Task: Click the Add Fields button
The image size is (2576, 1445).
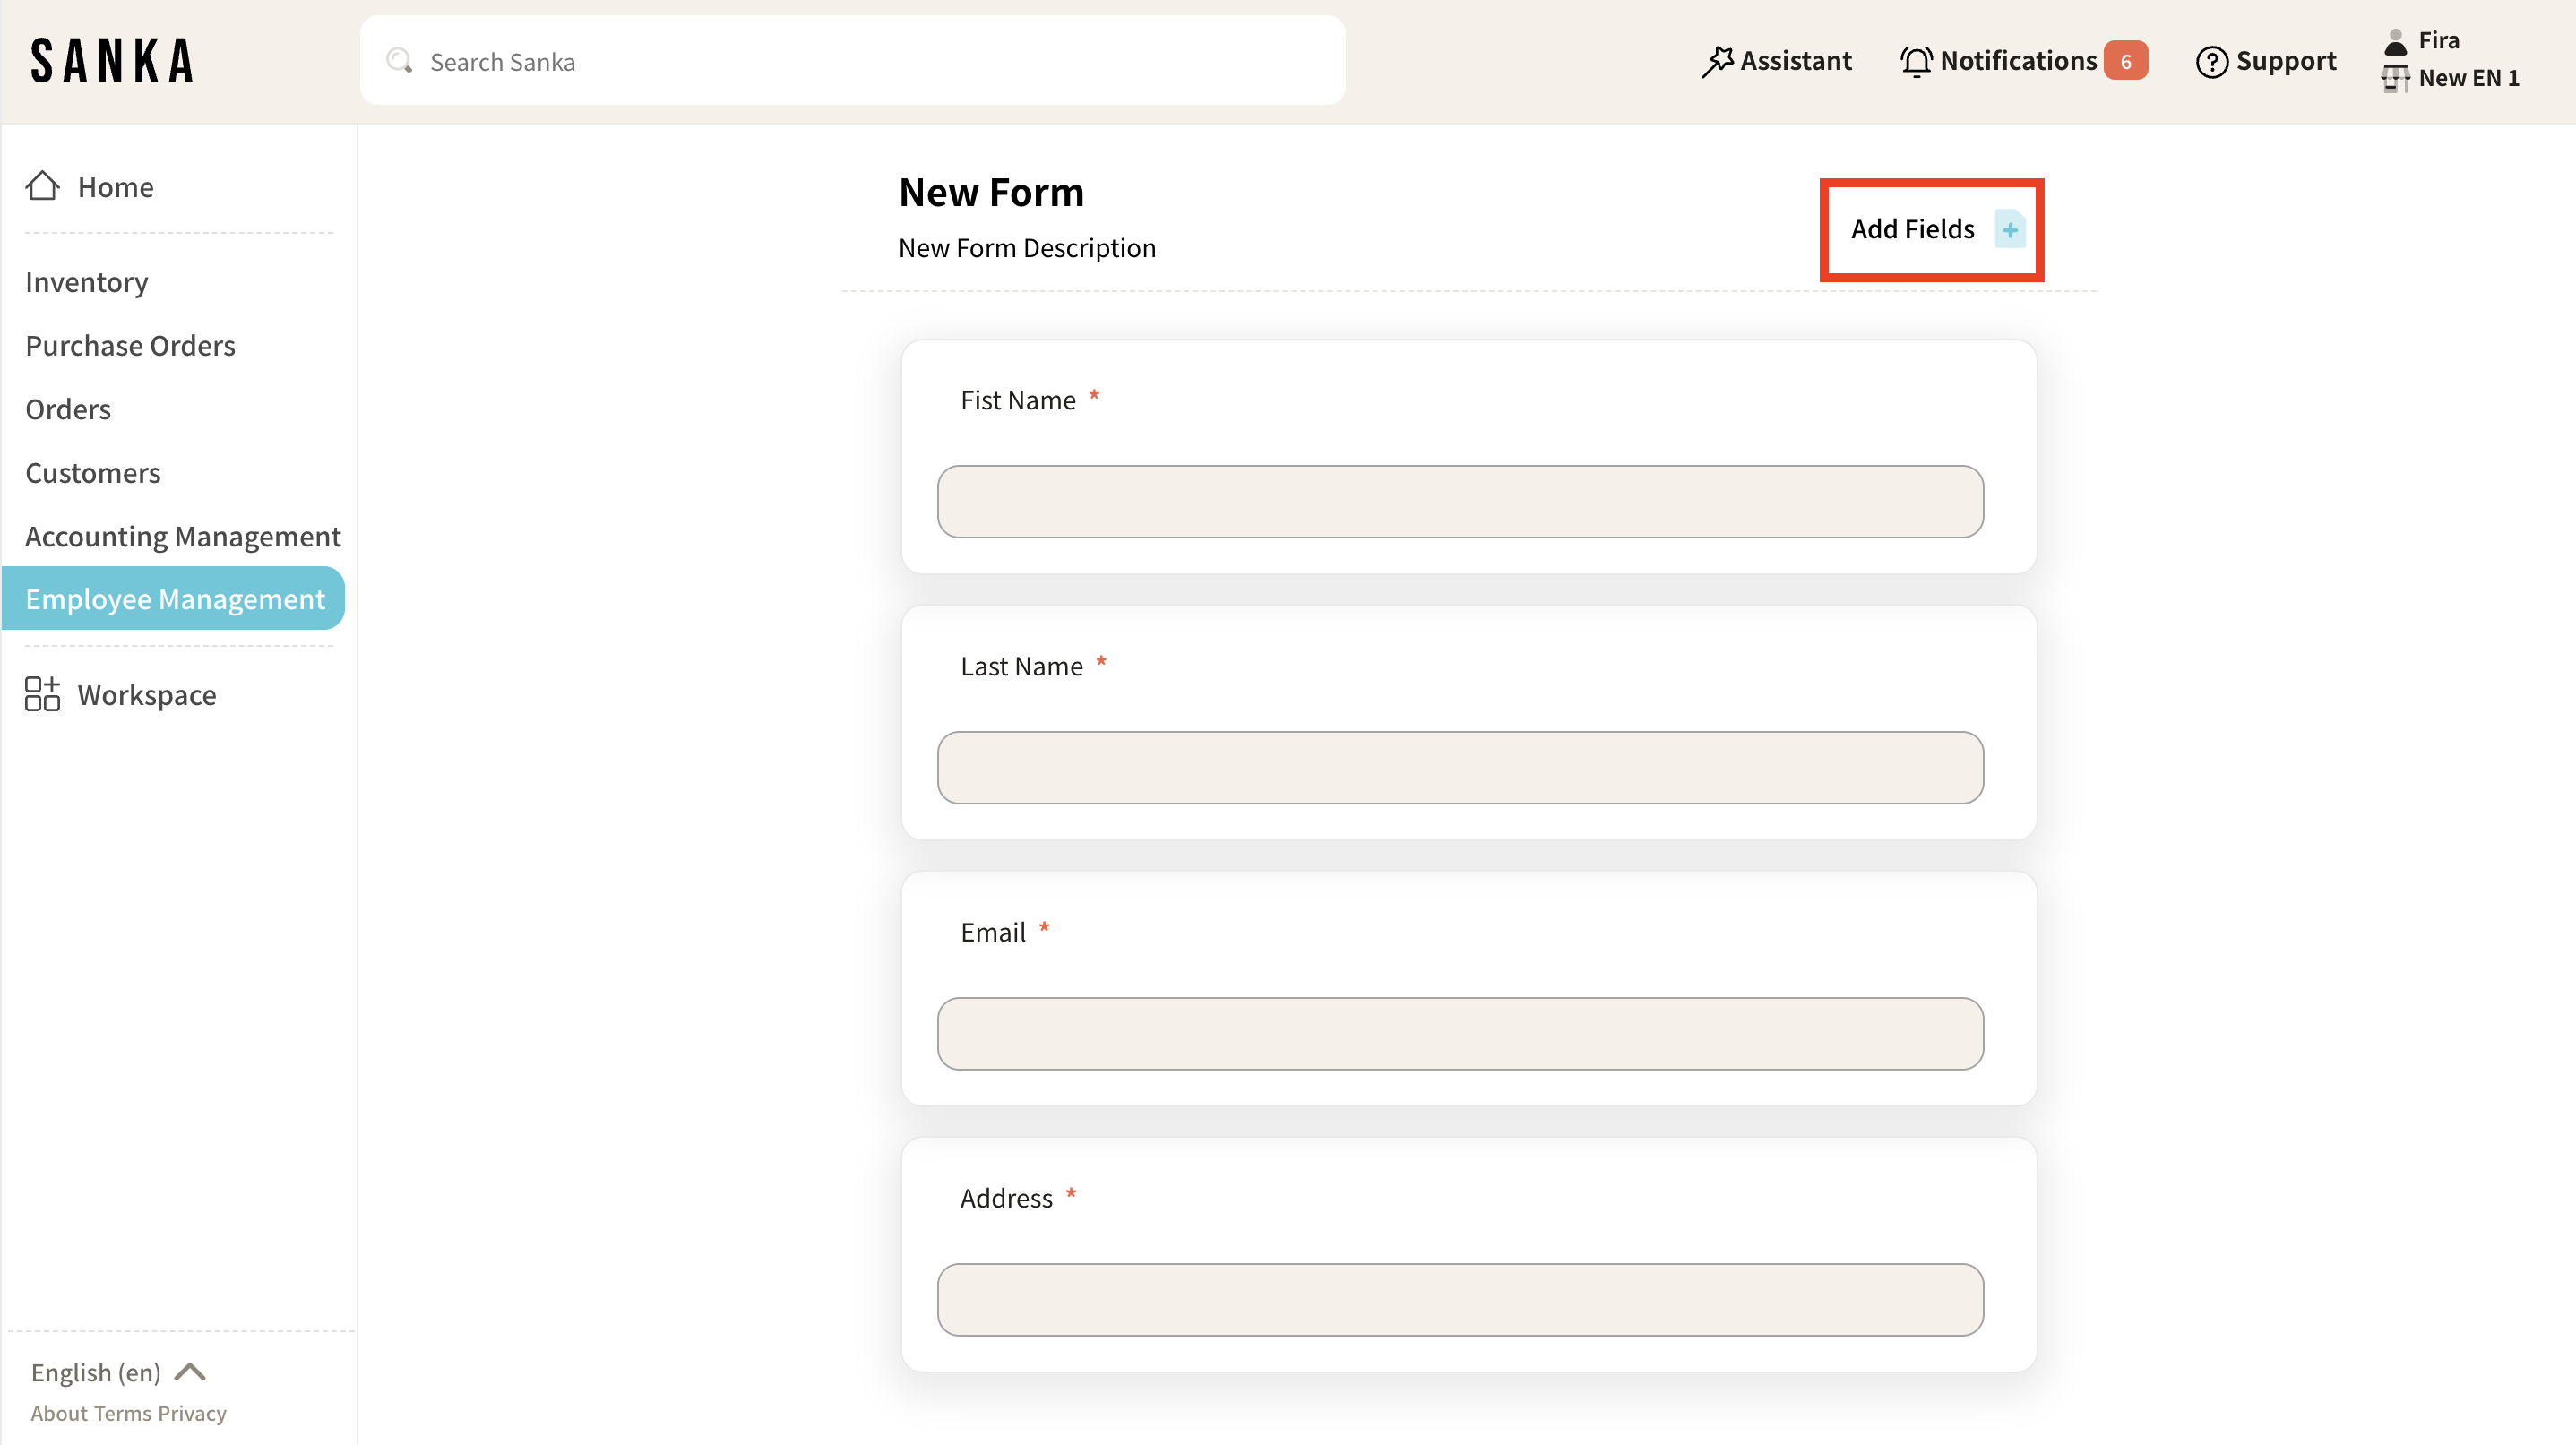Action: tap(1912, 229)
